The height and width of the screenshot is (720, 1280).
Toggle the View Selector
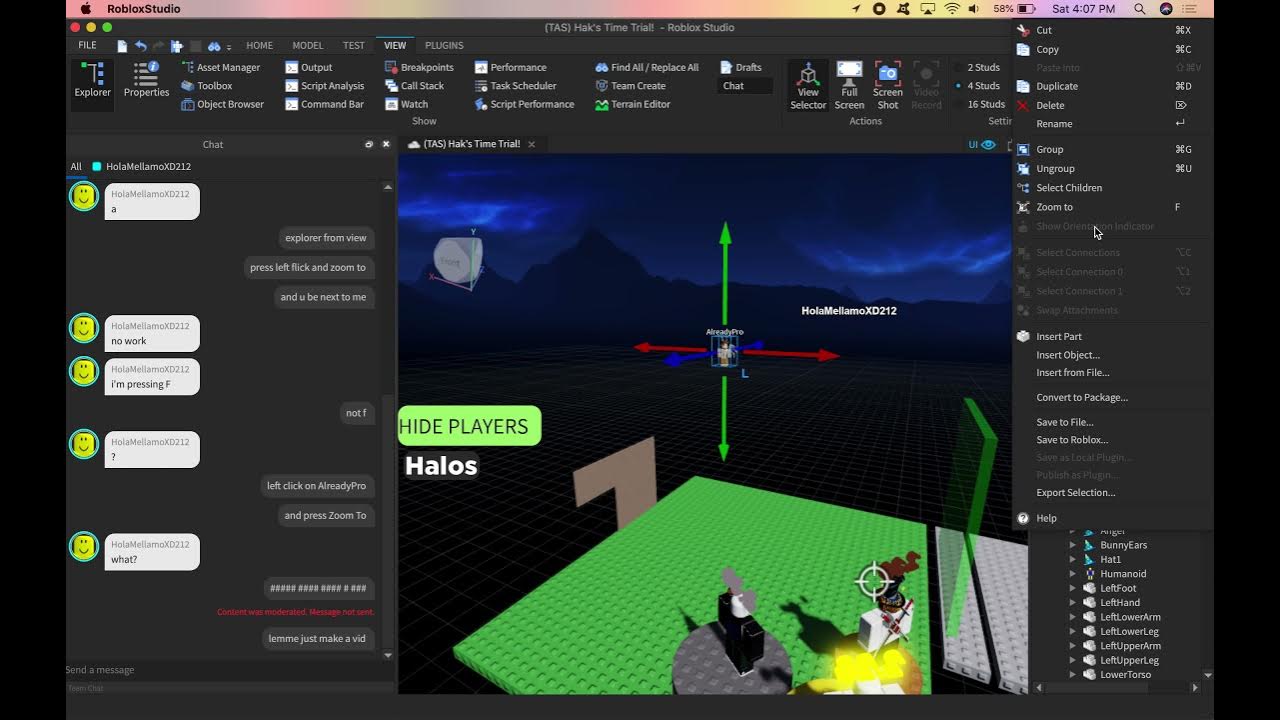[x=808, y=85]
